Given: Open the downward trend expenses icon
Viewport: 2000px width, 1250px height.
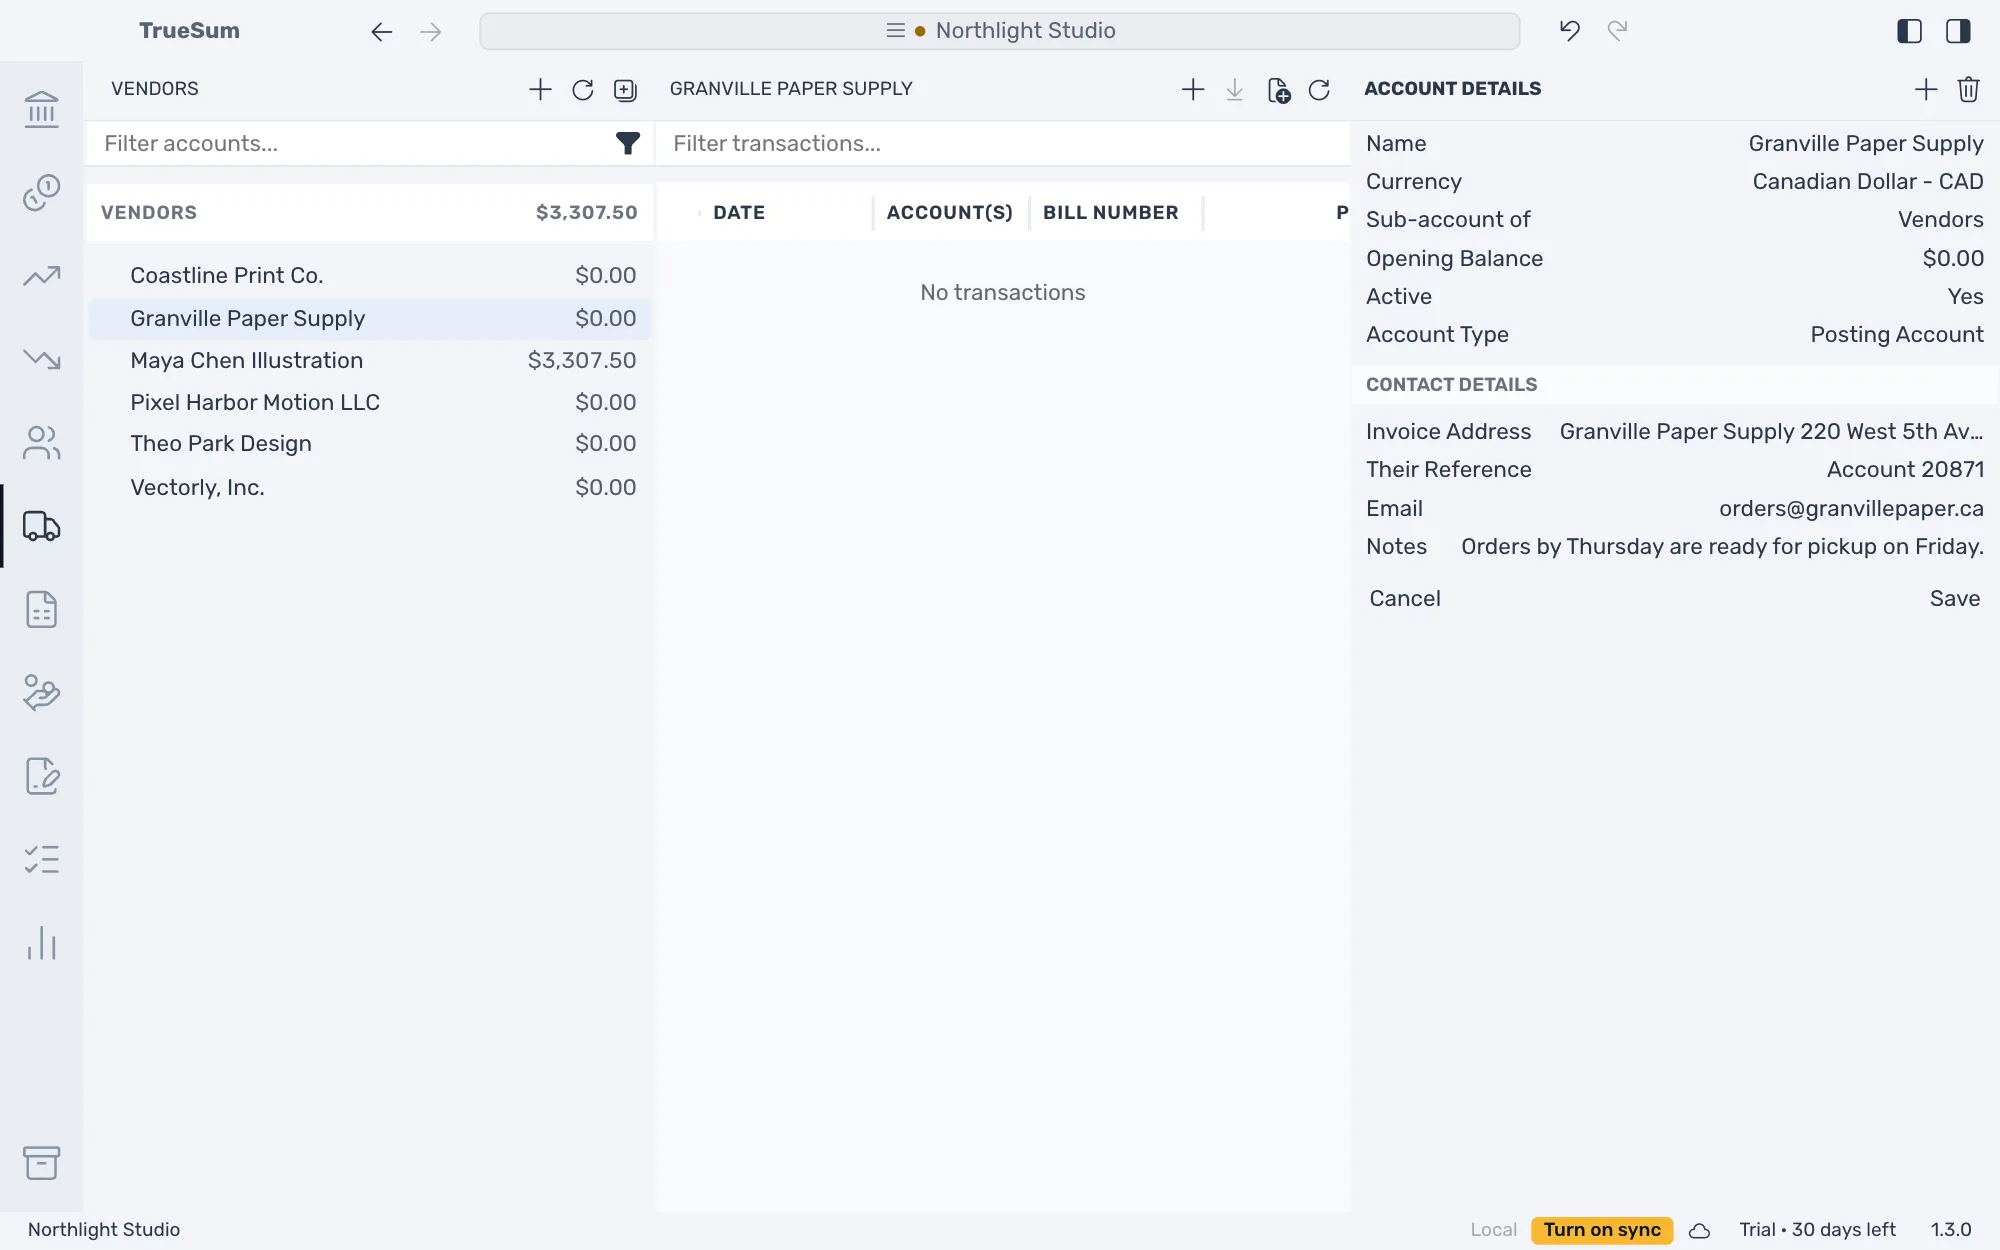Looking at the screenshot, I should (x=42, y=359).
